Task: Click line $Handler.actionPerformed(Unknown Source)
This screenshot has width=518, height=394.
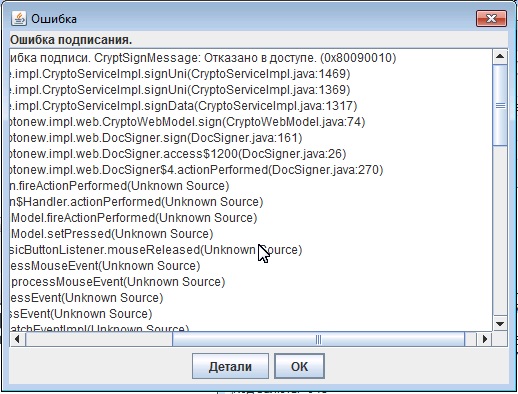Action: [137, 202]
